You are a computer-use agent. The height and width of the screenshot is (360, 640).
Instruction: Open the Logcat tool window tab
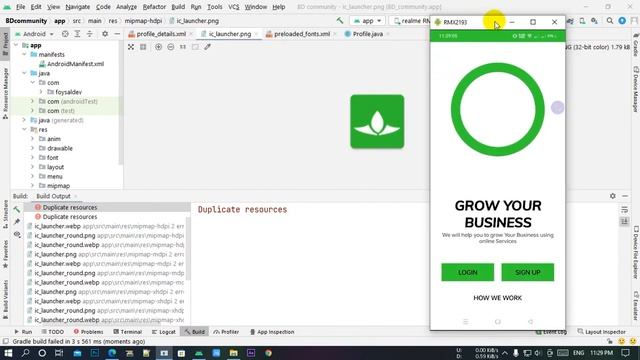coord(164,332)
